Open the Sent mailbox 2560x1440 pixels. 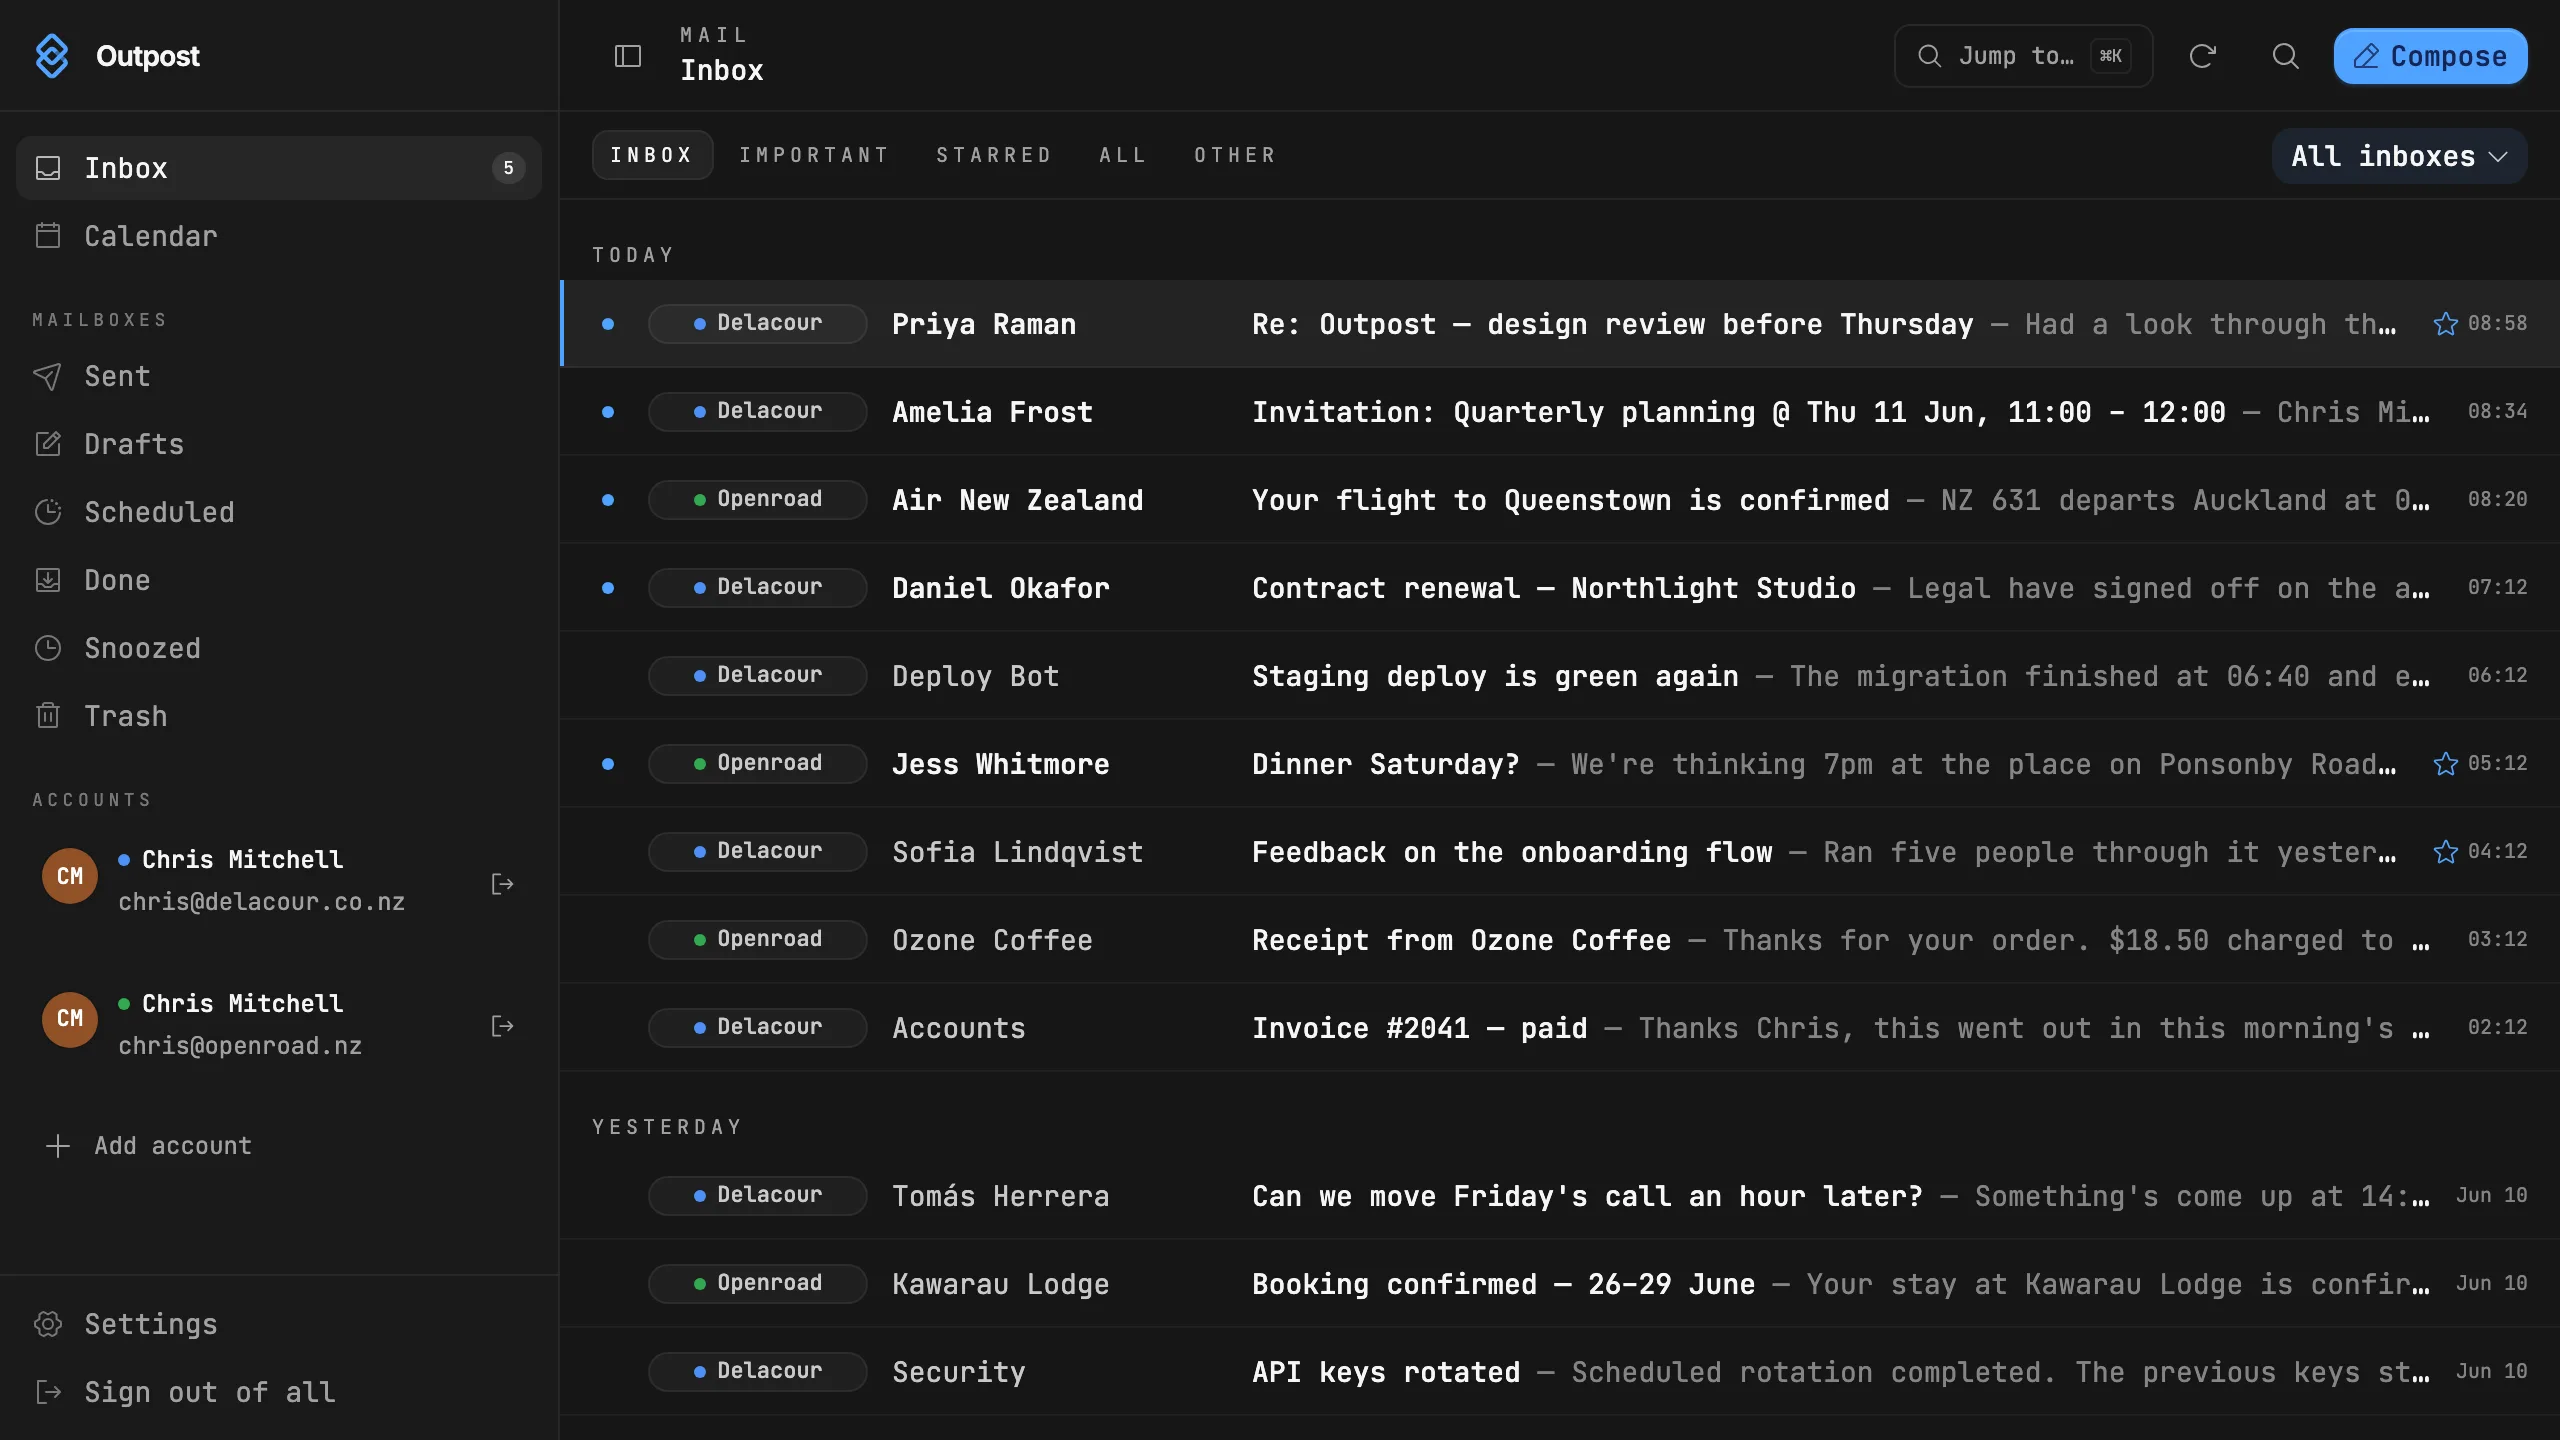click(279, 376)
